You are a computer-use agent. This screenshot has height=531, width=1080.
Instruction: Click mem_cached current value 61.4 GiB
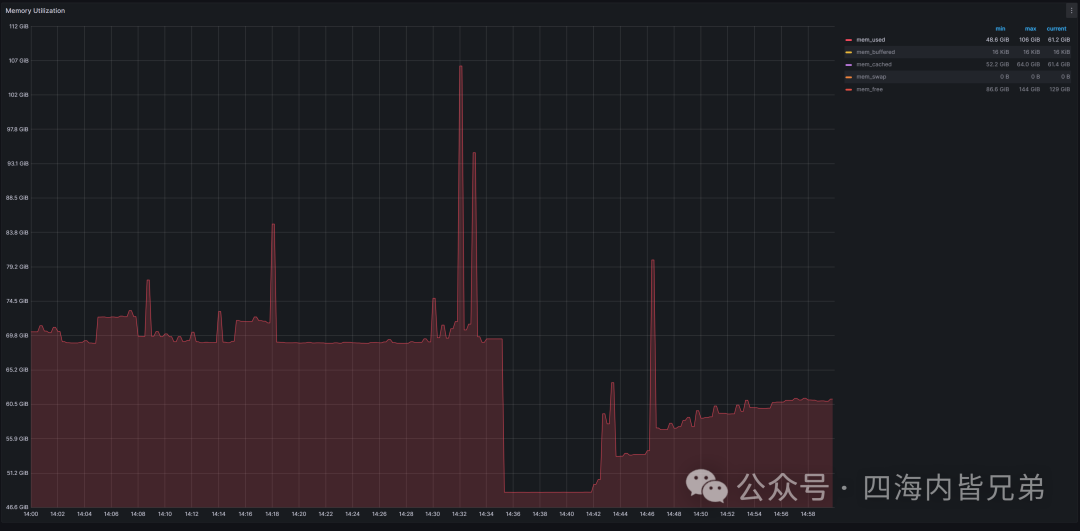(1059, 65)
